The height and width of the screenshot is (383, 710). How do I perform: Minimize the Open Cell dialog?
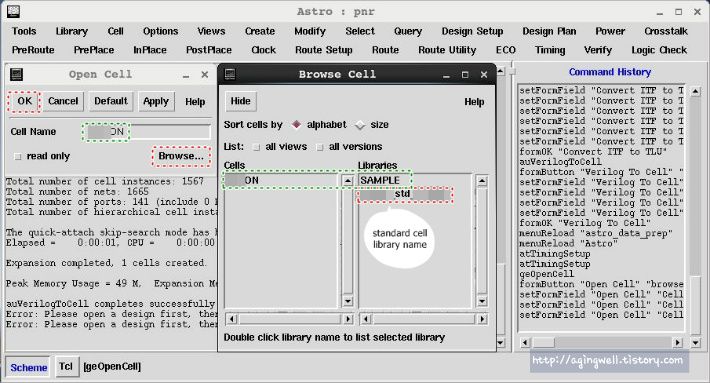click(186, 75)
